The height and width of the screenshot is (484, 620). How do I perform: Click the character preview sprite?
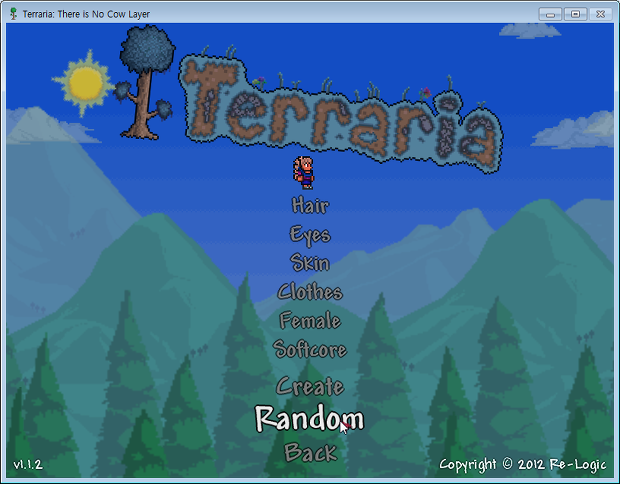coord(304,172)
